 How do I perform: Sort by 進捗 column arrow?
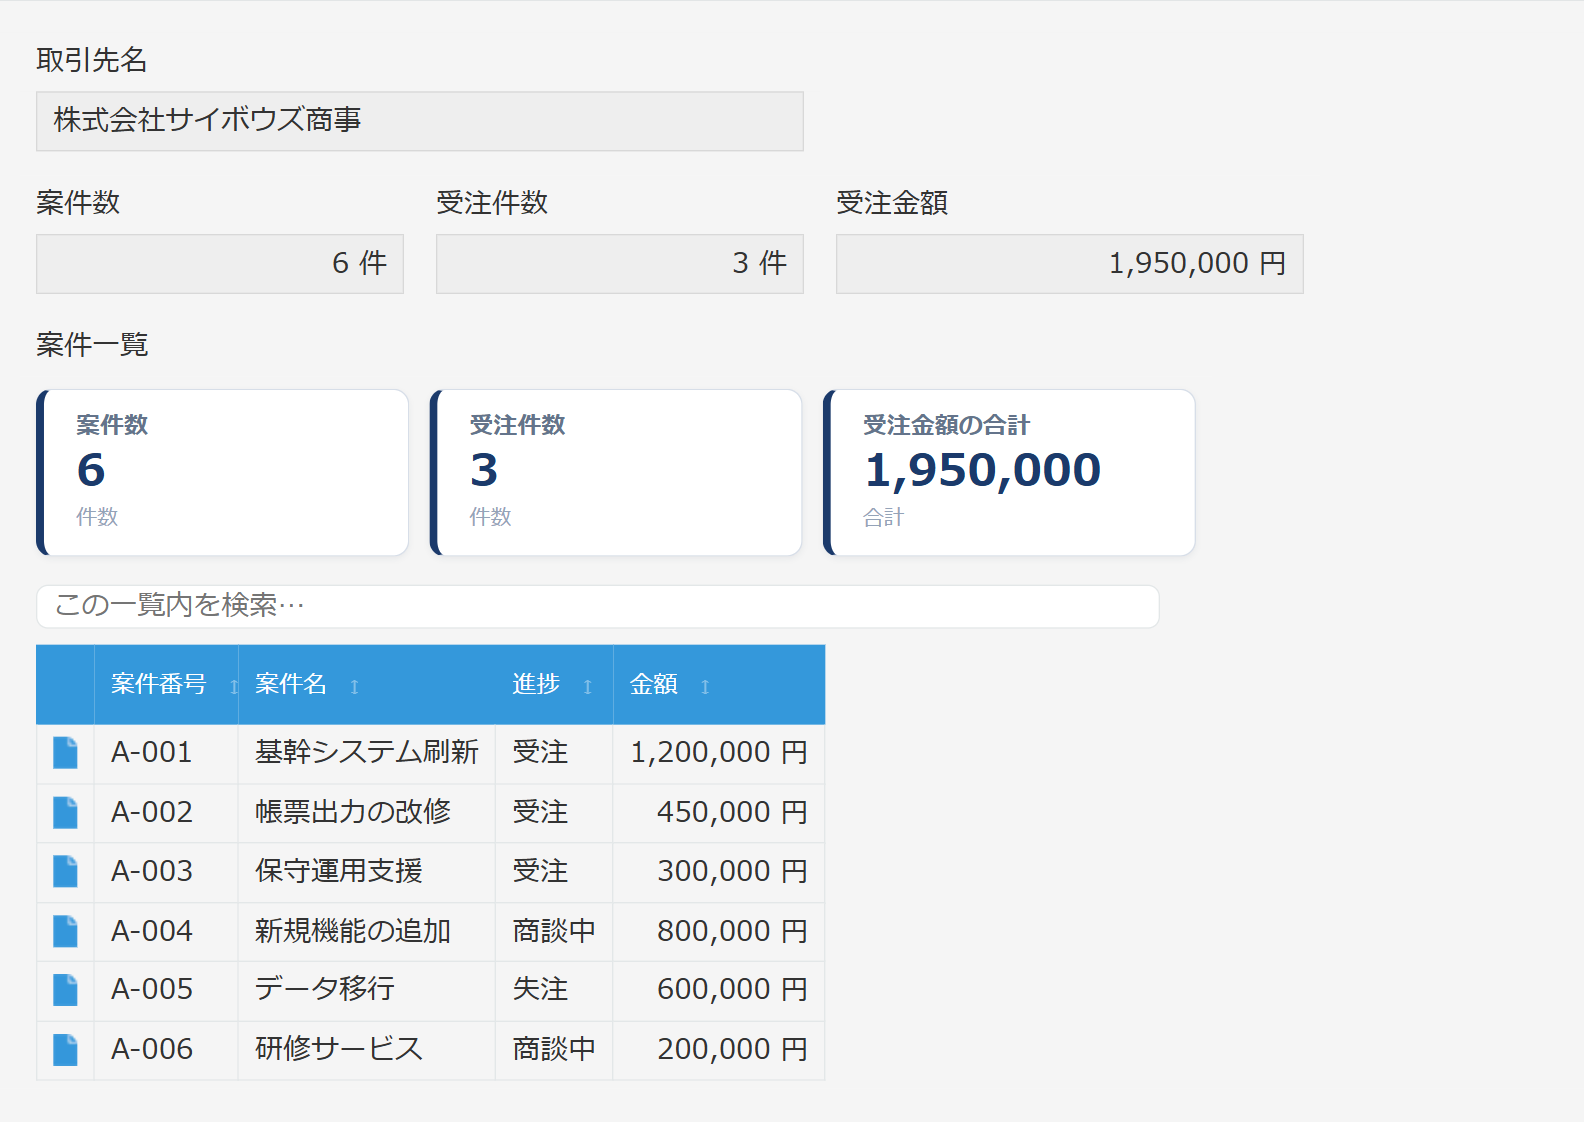tap(588, 686)
